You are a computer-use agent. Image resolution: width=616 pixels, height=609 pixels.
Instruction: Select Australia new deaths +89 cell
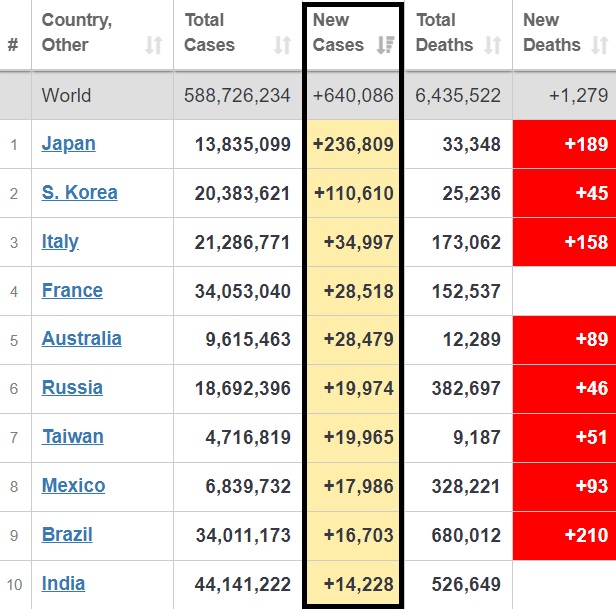(x=564, y=340)
